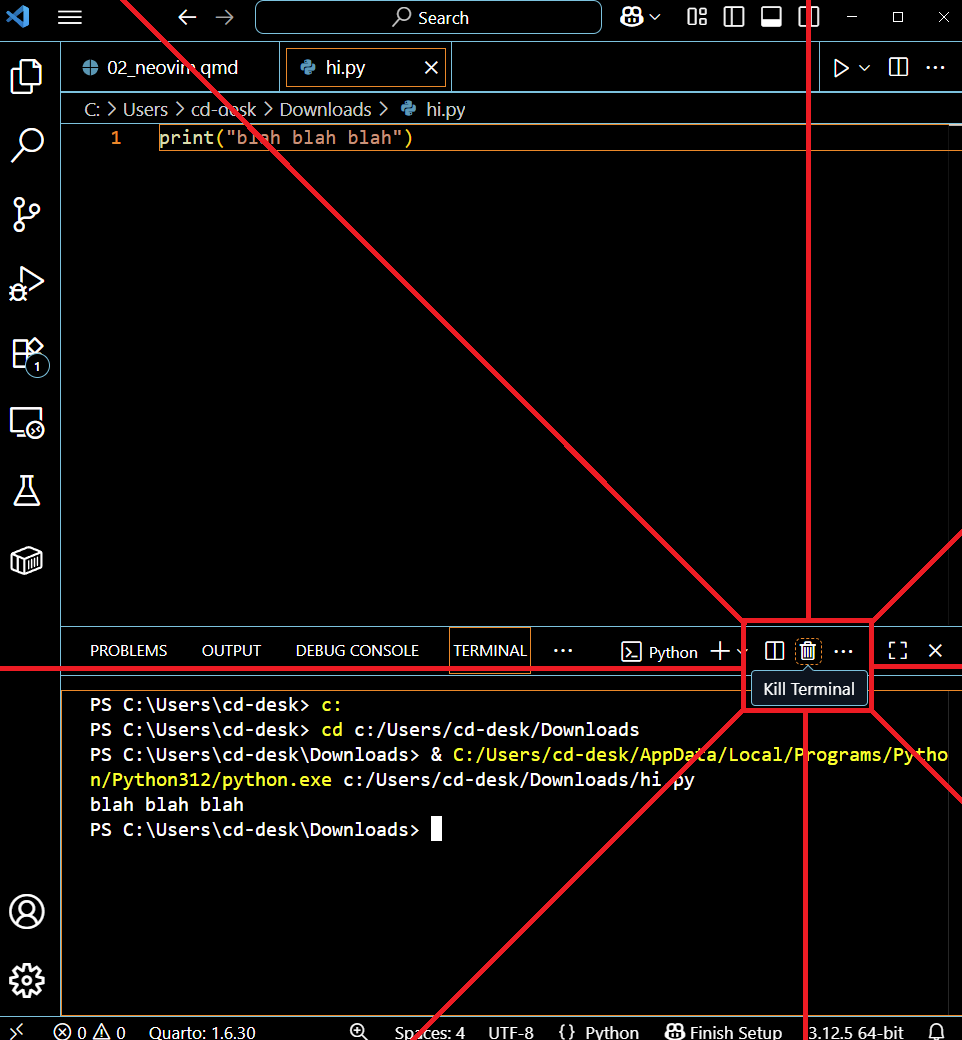962x1040 pixels.
Task: Open the Testing flask icon view
Action: click(x=27, y=490)
